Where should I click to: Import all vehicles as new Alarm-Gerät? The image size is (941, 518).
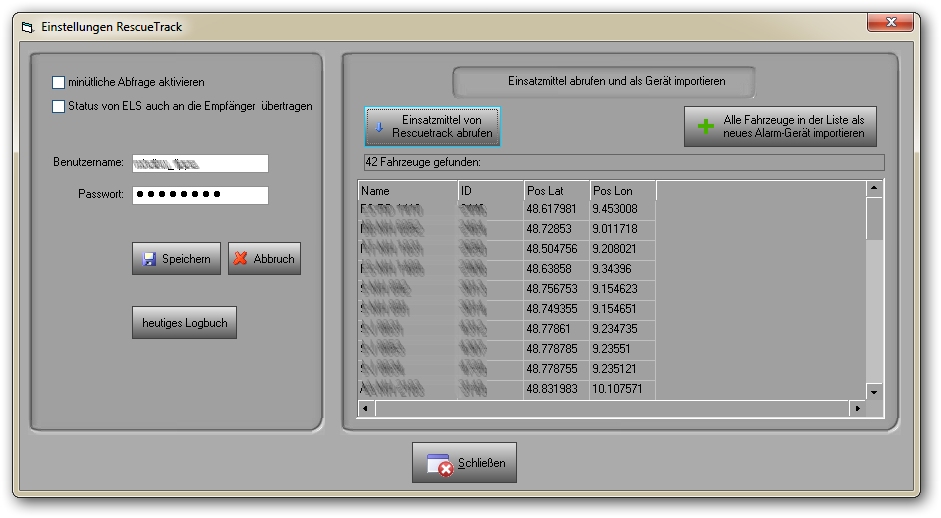(780, 127)
